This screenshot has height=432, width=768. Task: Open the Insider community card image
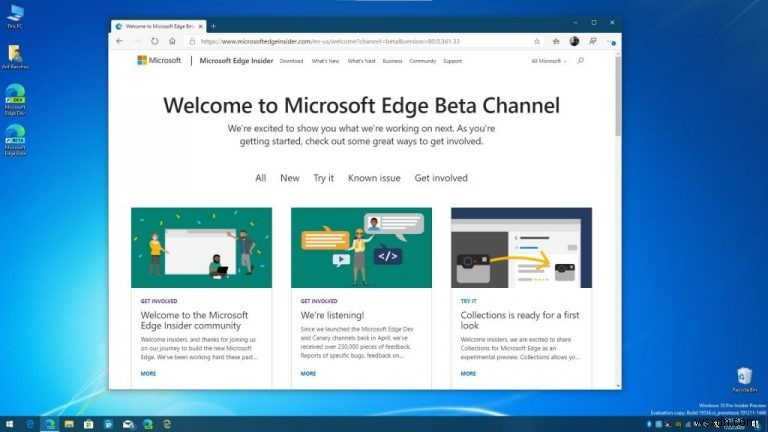click(x=201, y=248)
